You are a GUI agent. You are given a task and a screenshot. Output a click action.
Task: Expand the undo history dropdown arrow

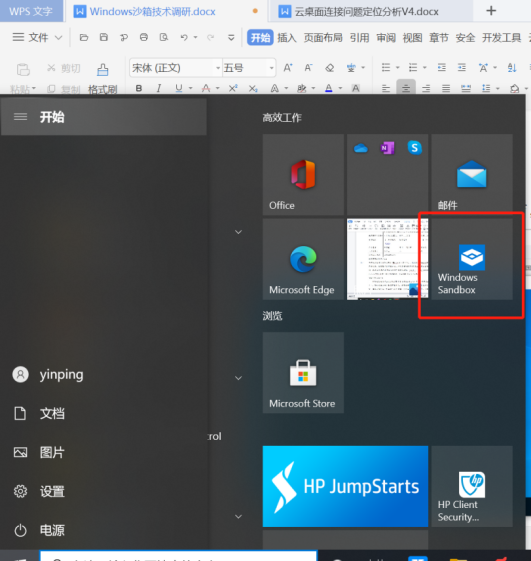click(x=195, y=37)
